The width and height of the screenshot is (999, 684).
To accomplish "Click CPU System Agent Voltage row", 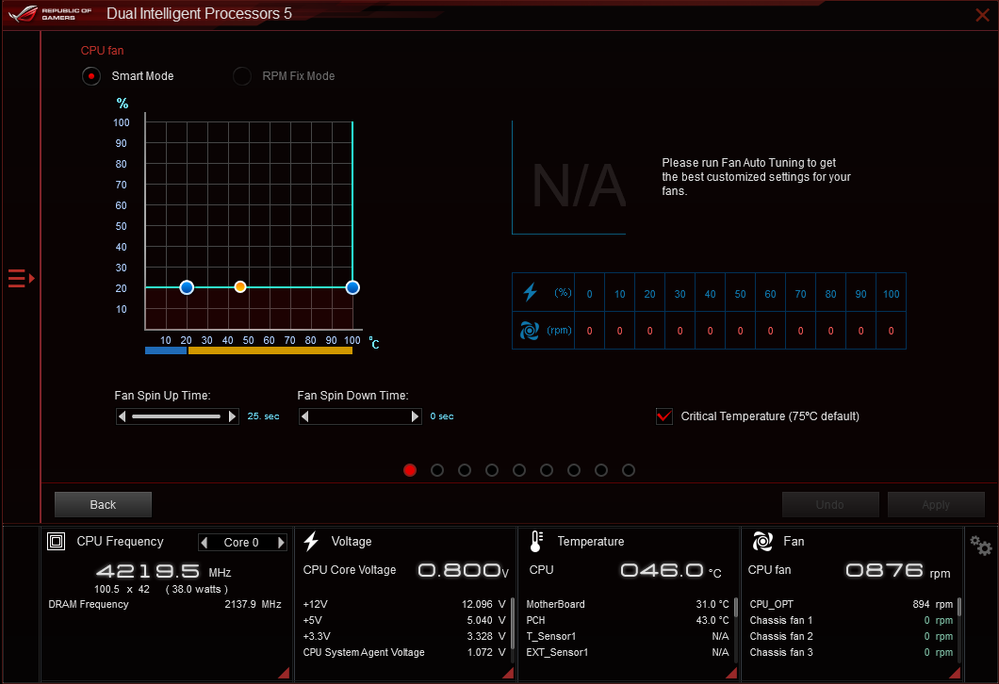I will pyautogui.click(x=404, y=652).
